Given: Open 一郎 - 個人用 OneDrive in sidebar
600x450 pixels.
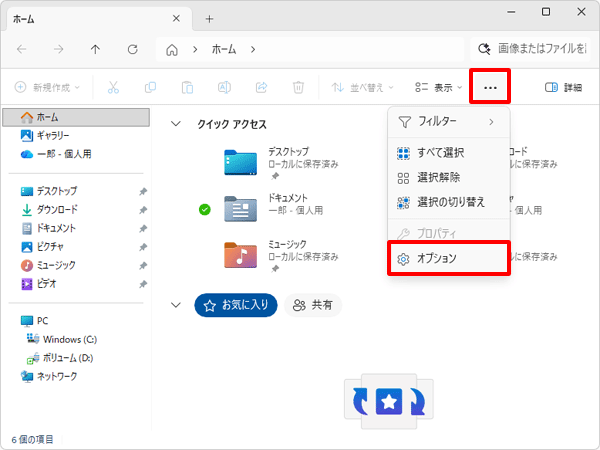Looking at the screenshot, I should (x=56, y=154).
